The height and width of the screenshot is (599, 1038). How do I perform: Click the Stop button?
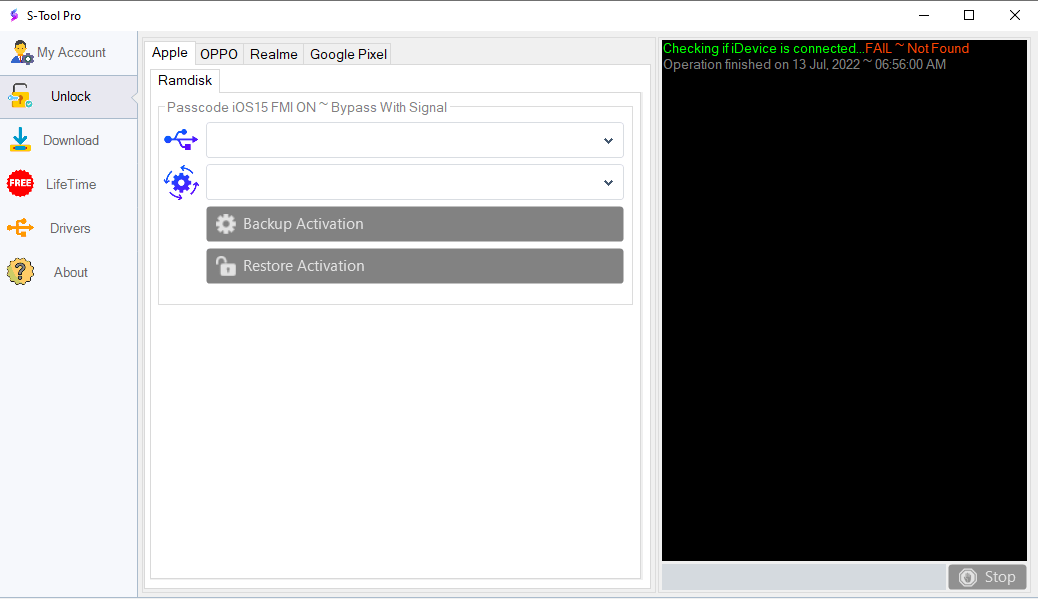(x=987, y=576)
